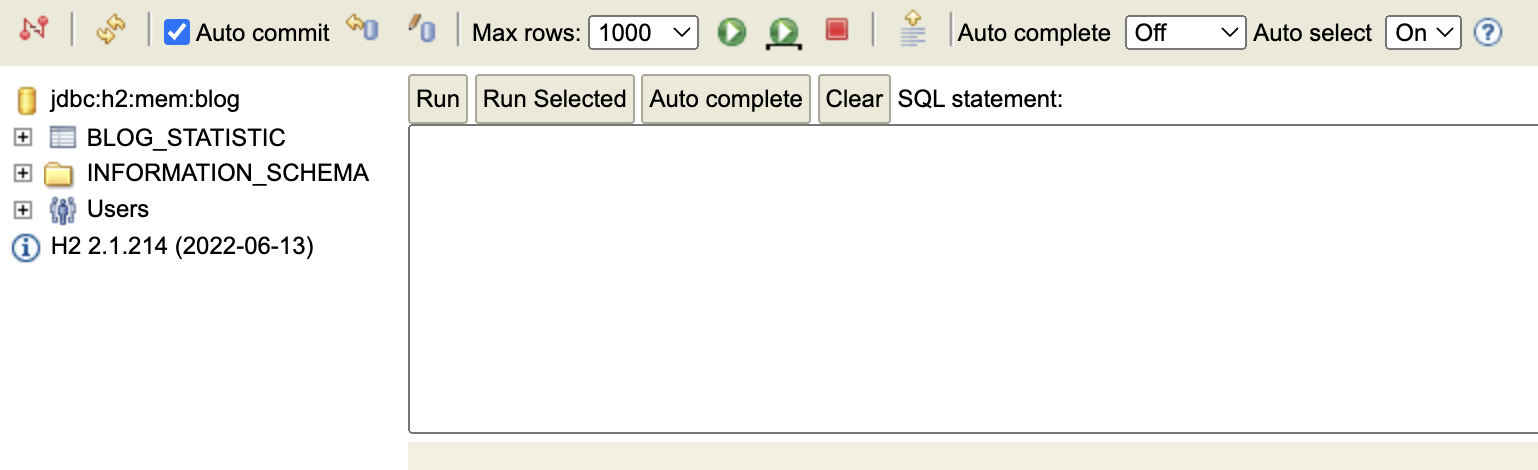
Task: Click the Users people icon
Action: (62, 210)
